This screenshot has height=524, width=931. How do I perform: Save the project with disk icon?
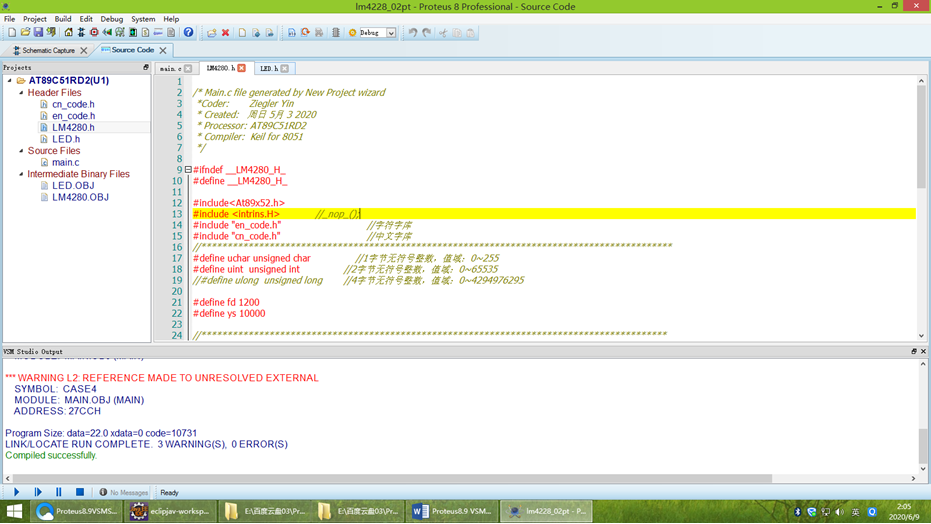tap(38, 33)
